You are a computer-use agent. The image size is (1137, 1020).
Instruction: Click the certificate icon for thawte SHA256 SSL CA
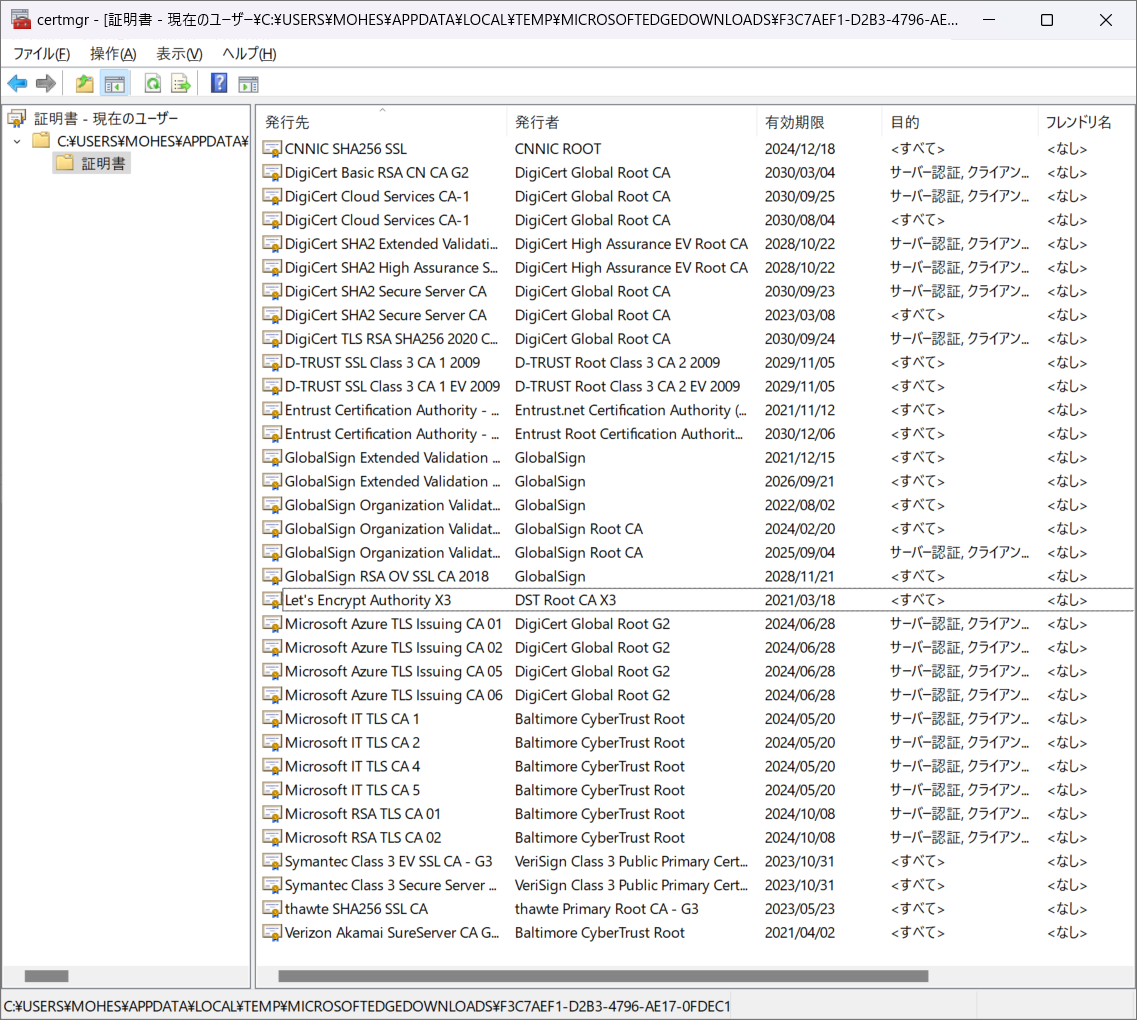pos(272,909)
